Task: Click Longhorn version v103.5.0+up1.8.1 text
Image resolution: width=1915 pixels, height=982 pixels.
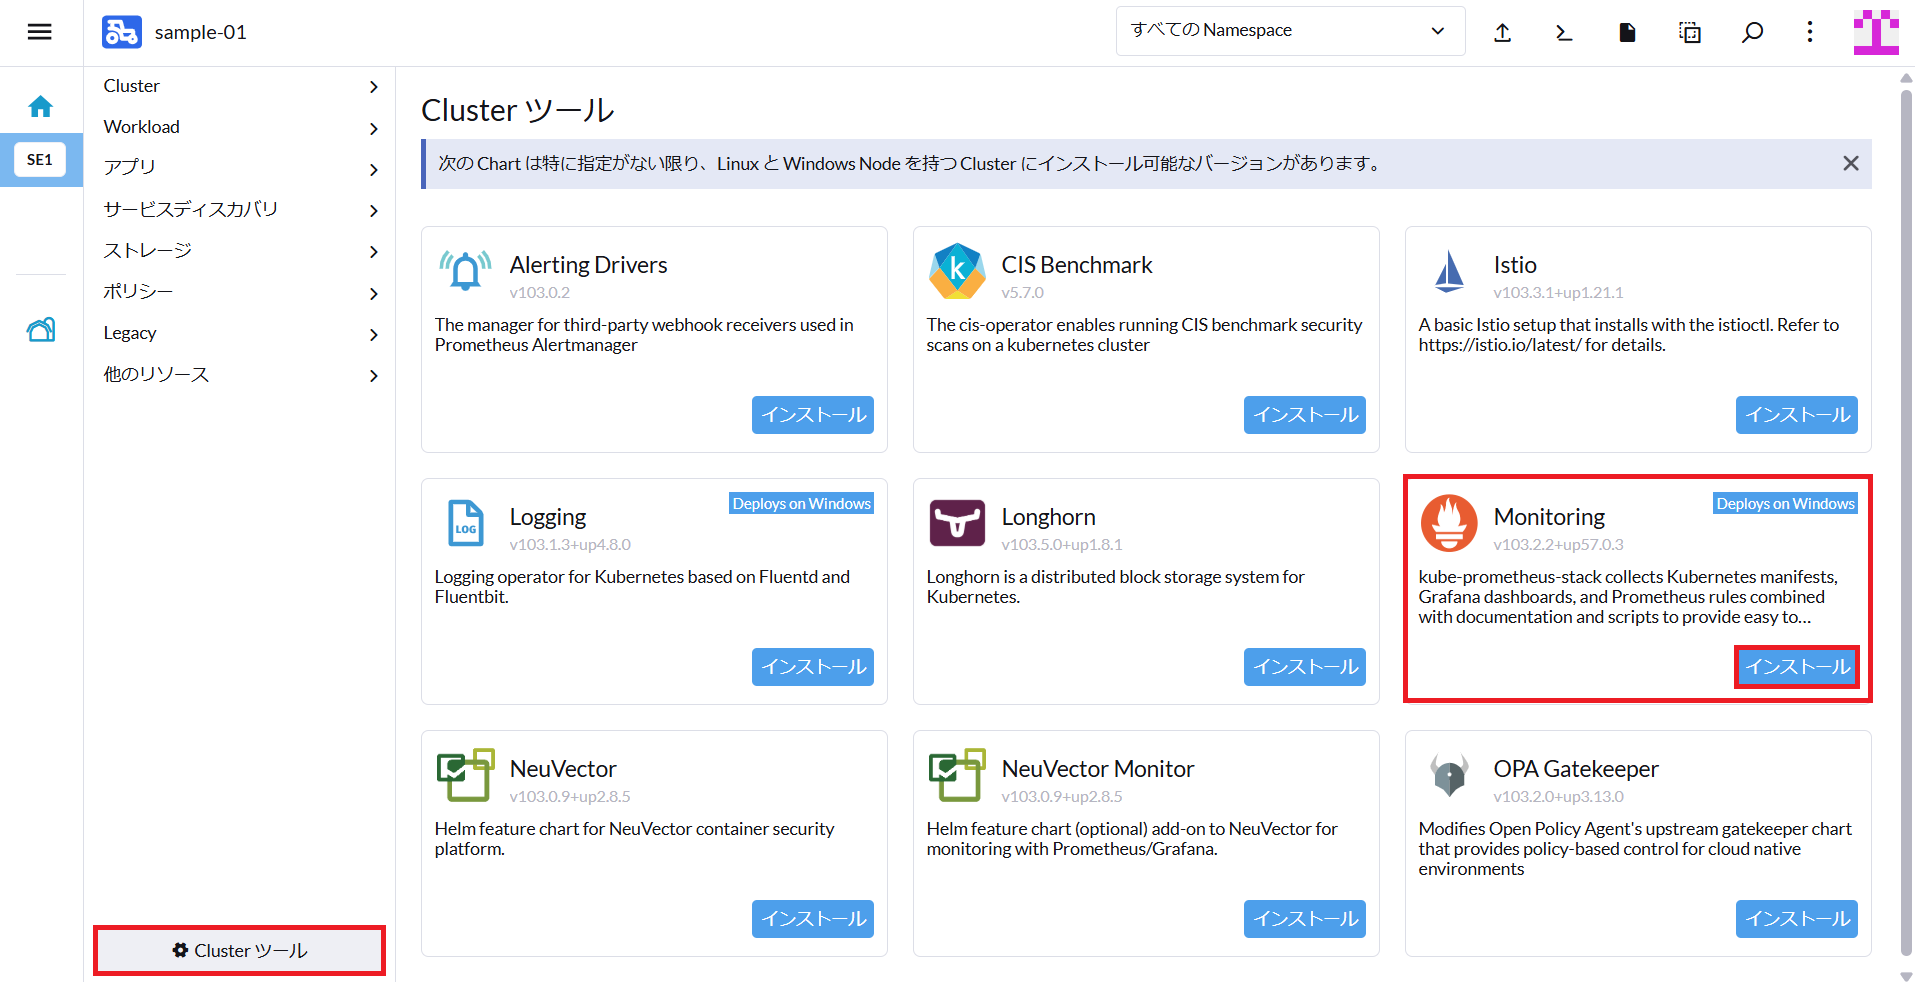Action: point(1061,545)
